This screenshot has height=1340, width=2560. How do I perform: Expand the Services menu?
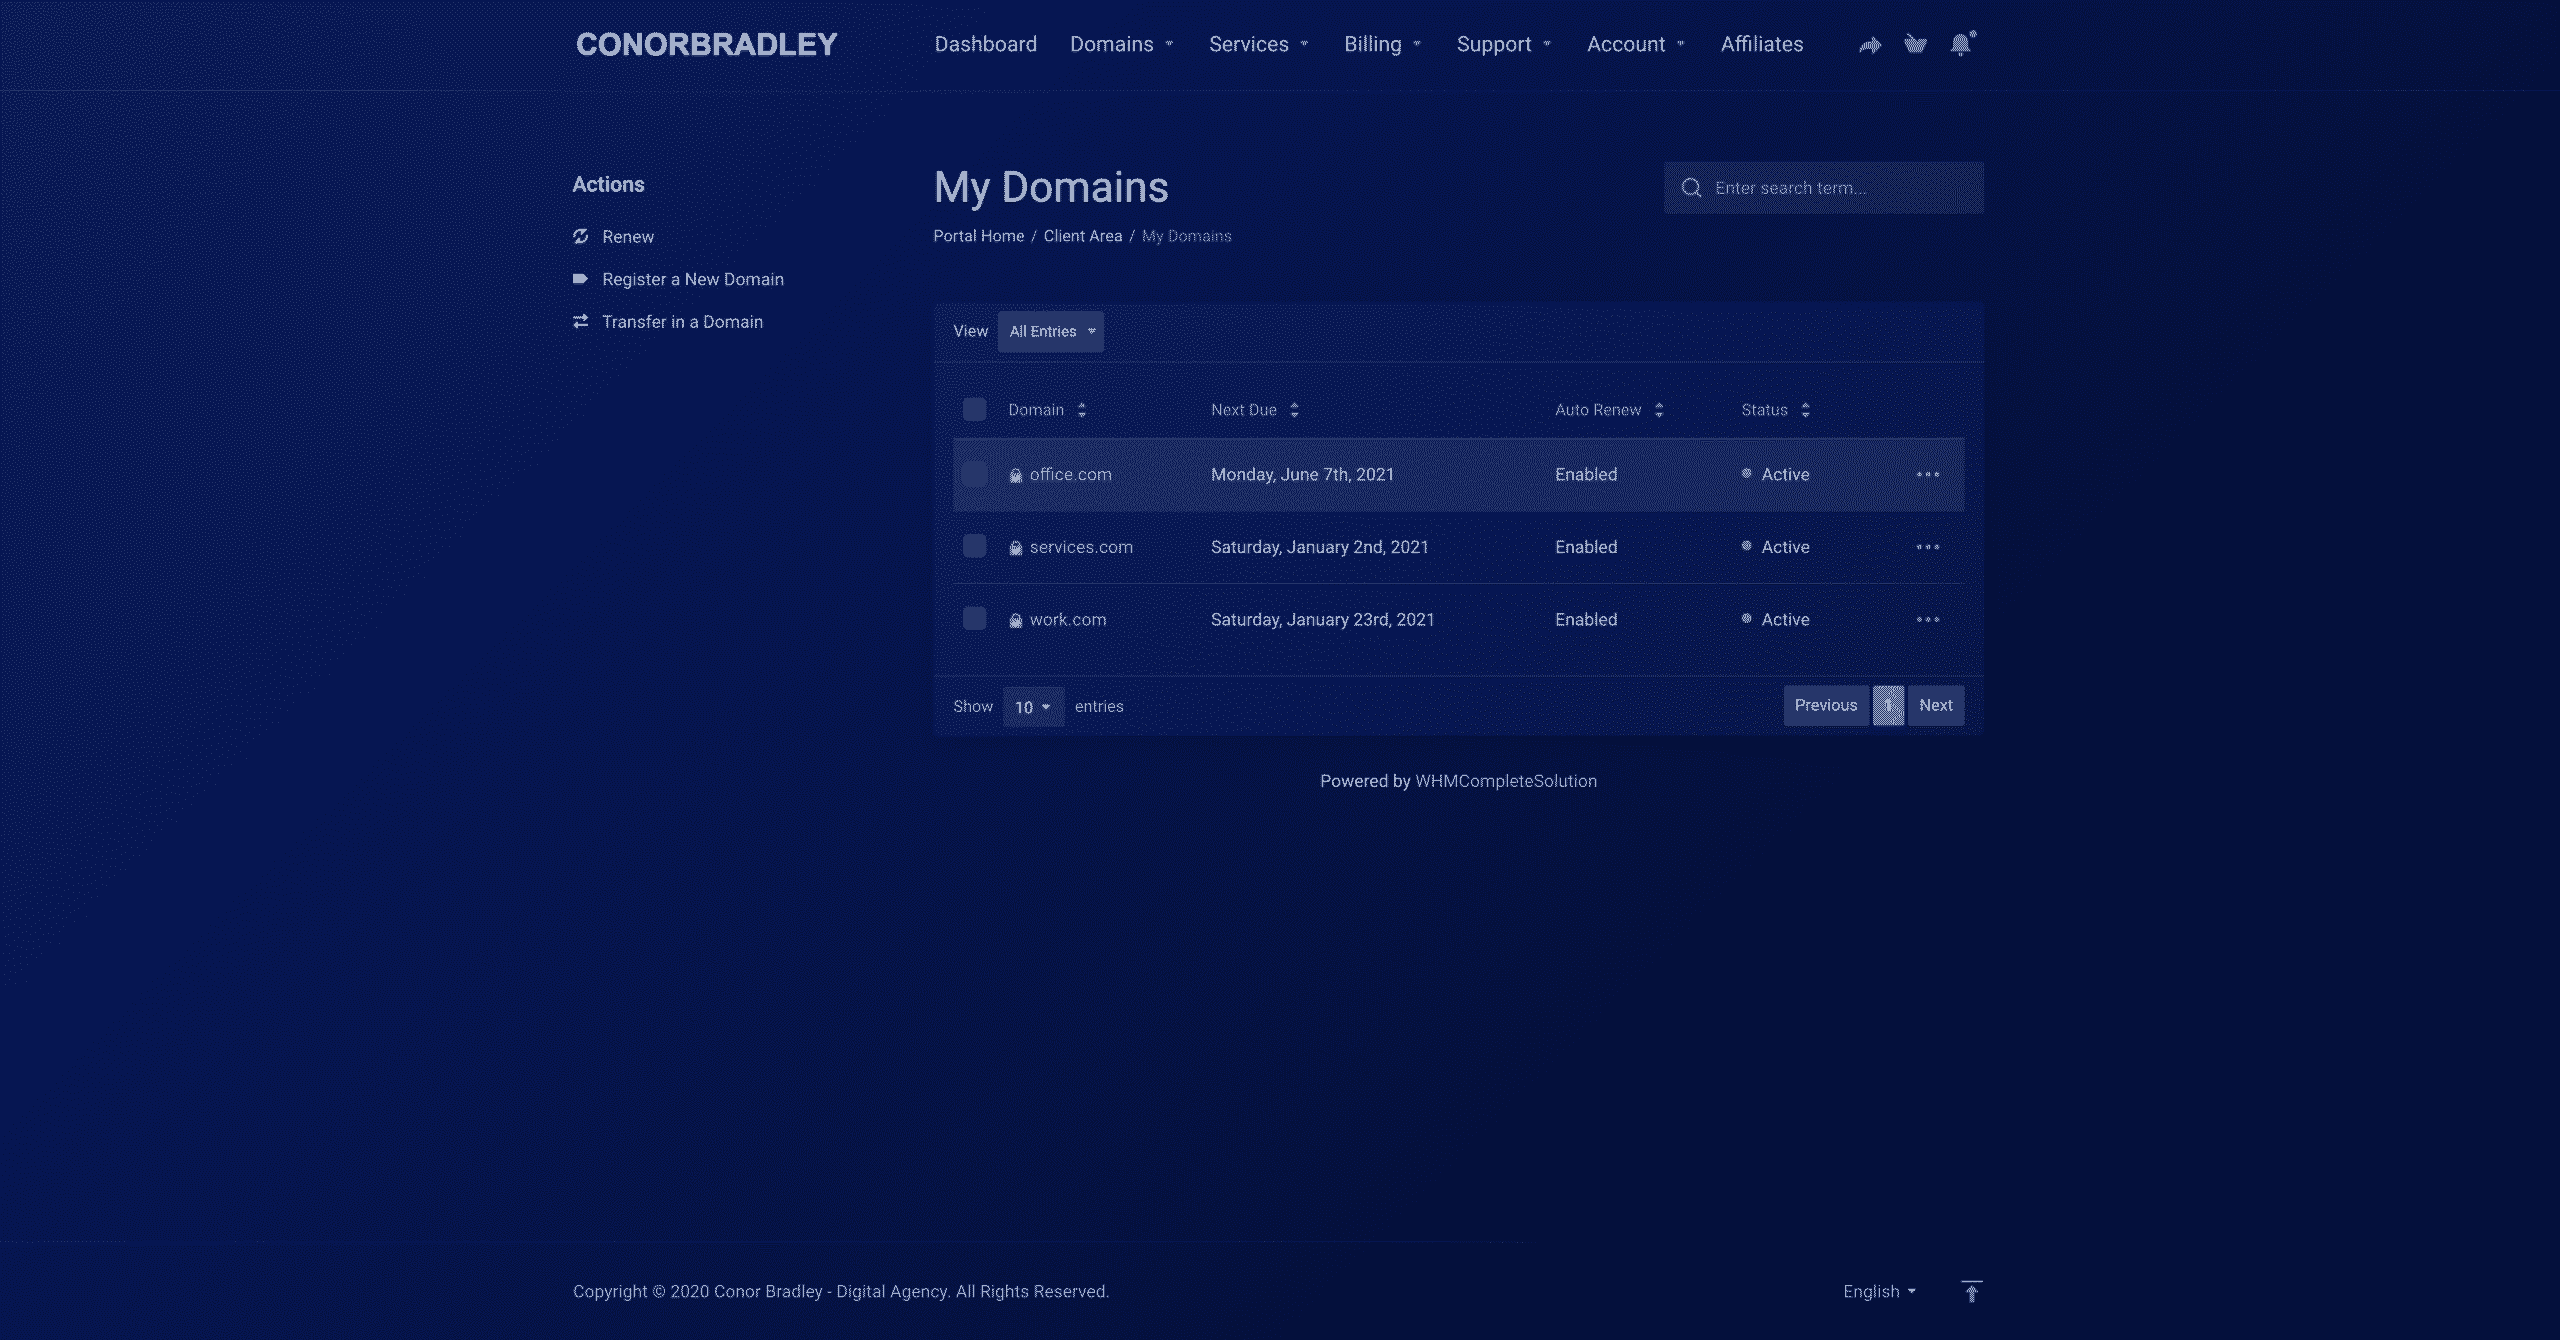(1258, 44)
